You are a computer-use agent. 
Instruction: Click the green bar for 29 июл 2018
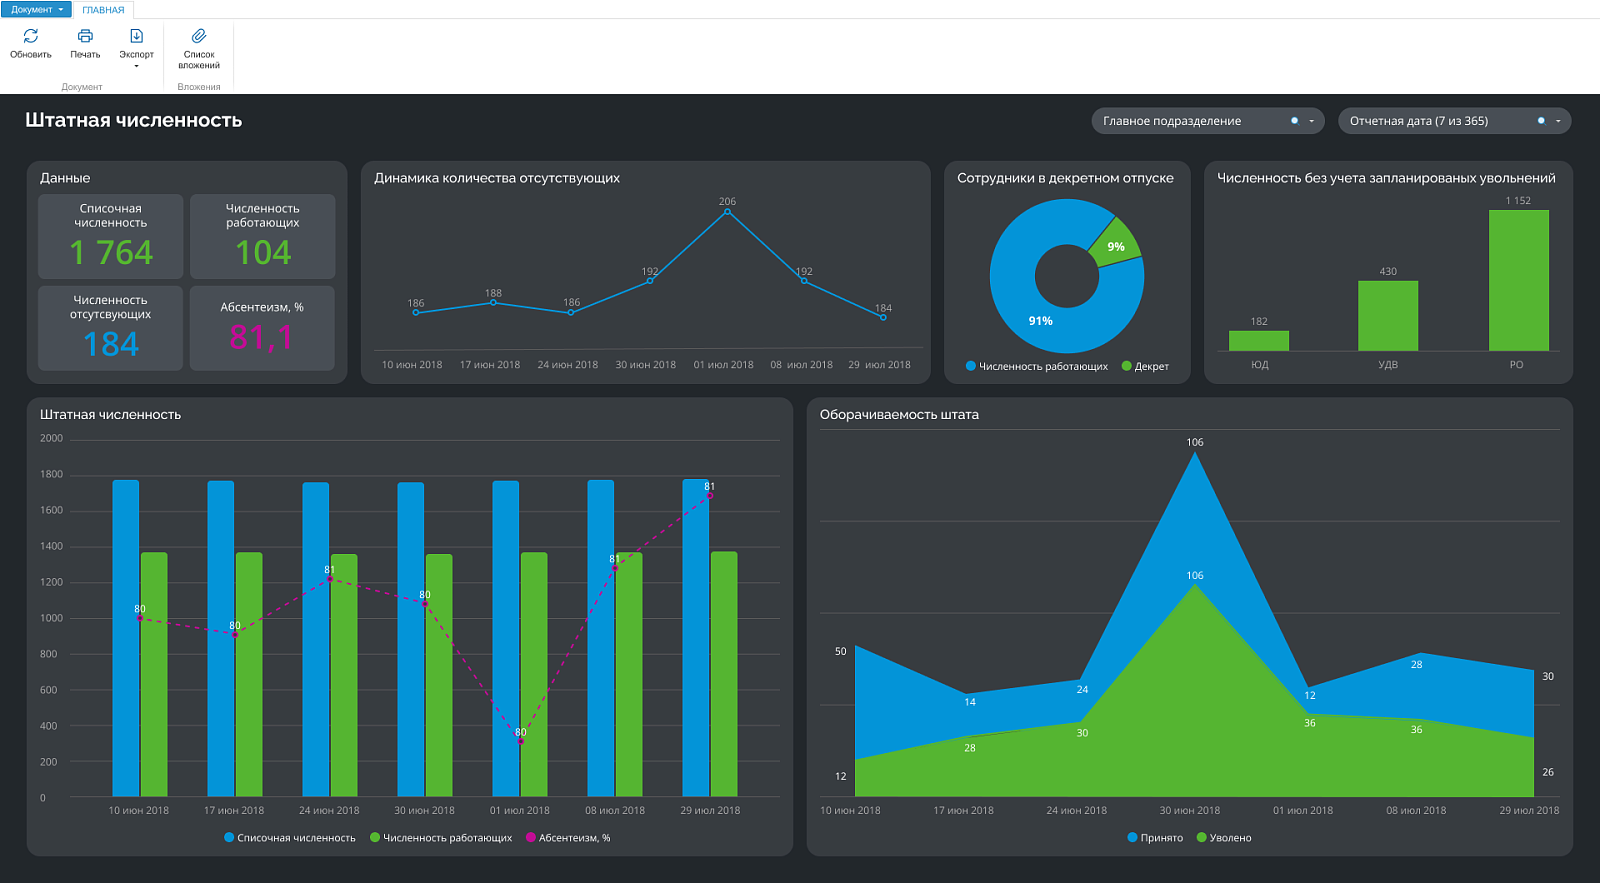pyautogui.click(x=724, y=674)
